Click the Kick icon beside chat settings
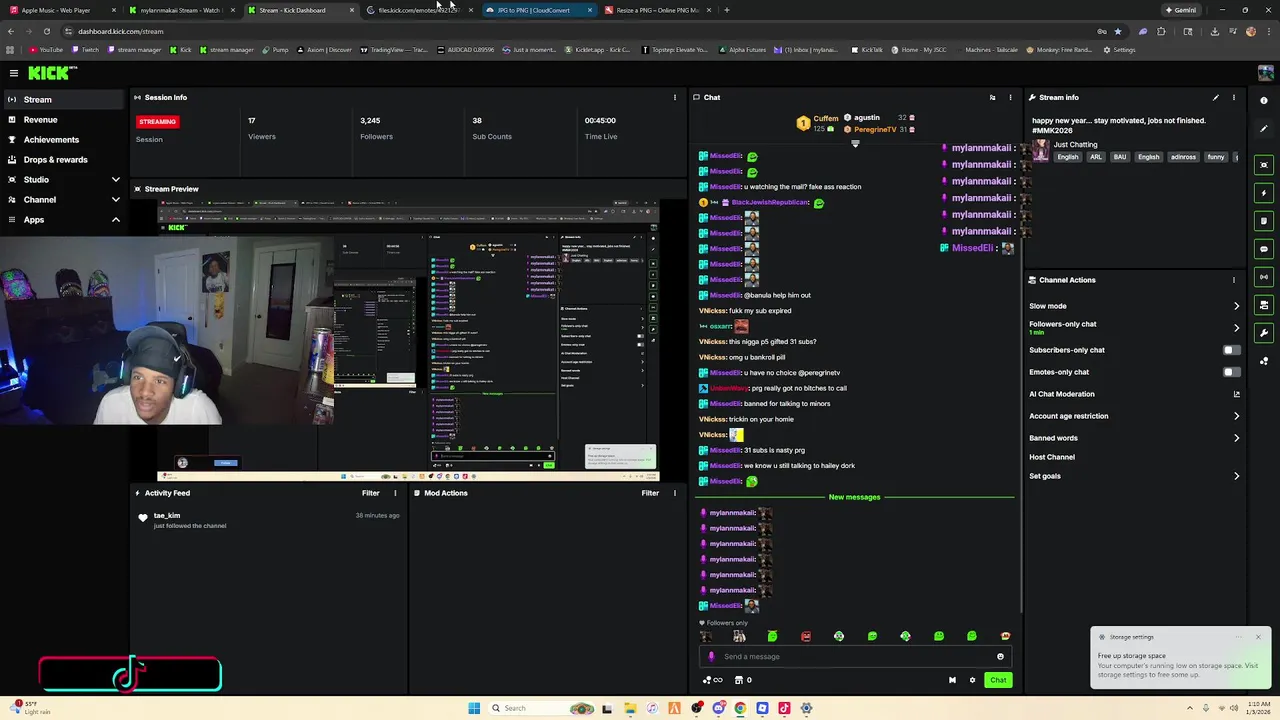 coord(952,680)
